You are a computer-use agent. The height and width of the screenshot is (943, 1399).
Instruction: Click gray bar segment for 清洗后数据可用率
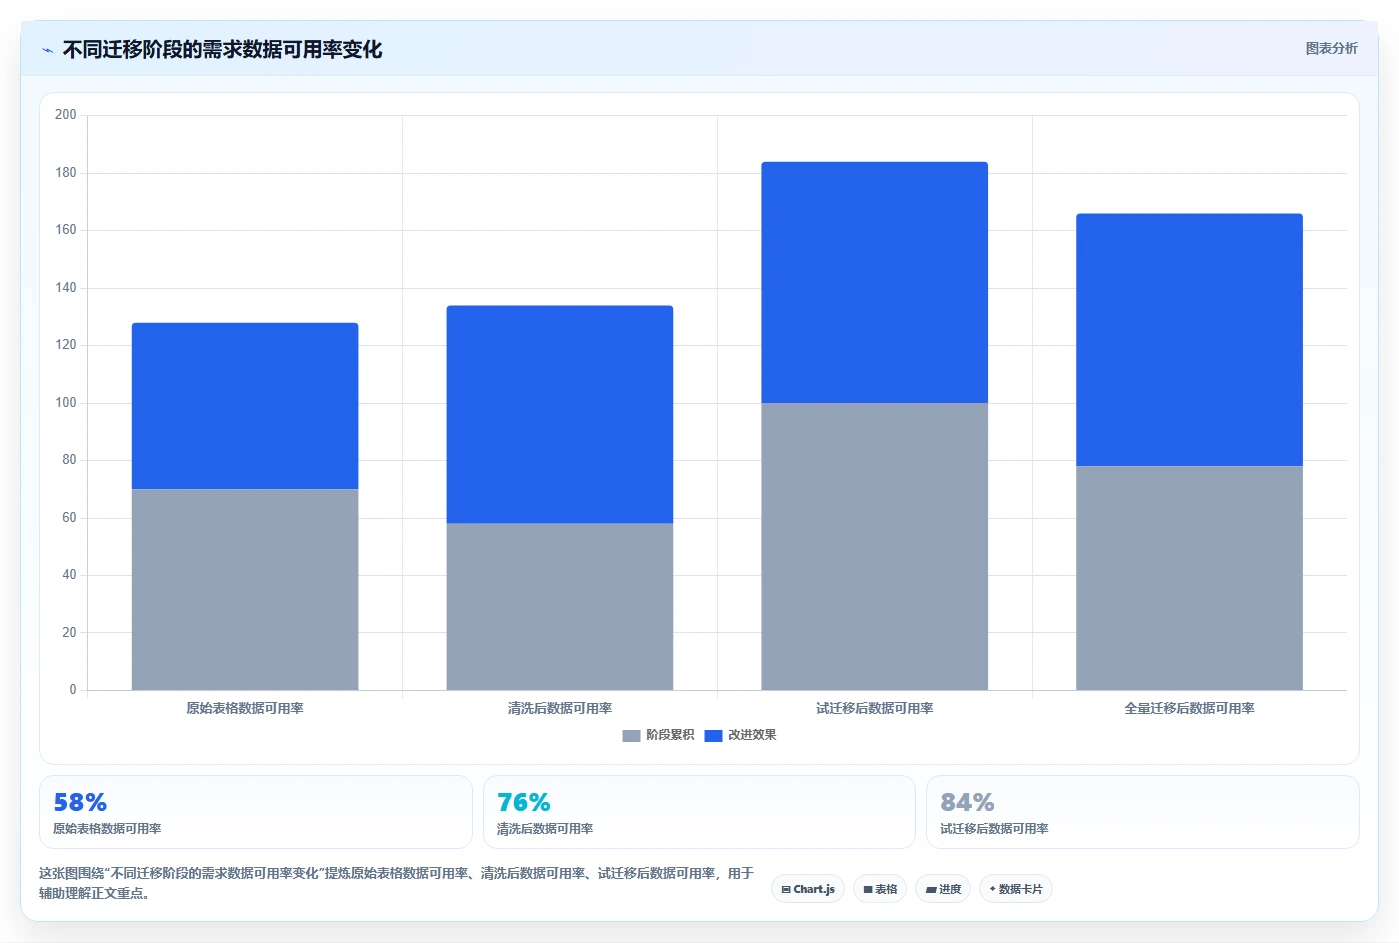560,606
